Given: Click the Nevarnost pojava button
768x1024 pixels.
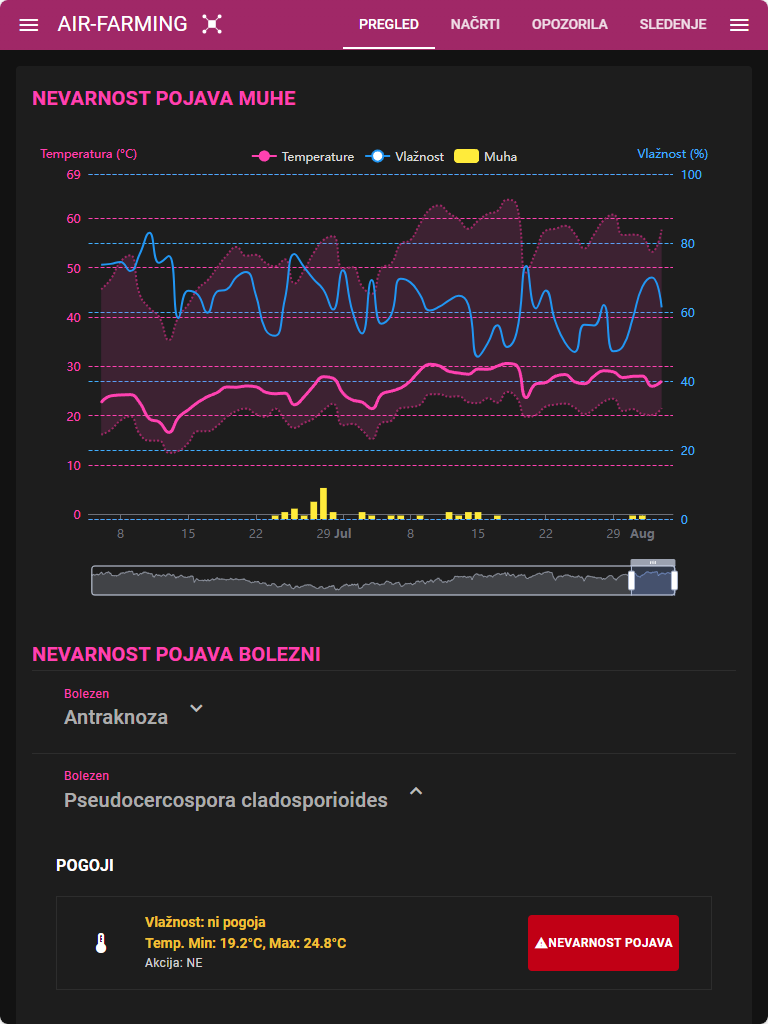Looking at the screenshot, I should tap(603, 943).
